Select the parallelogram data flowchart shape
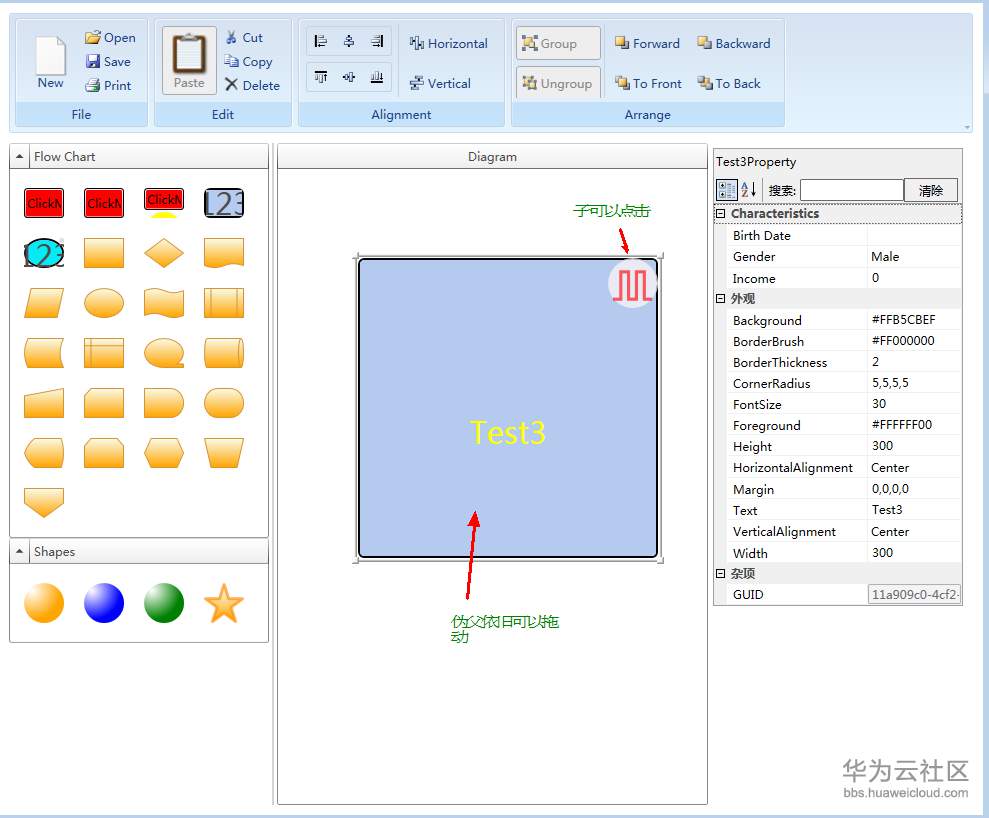 click(44, 303)
